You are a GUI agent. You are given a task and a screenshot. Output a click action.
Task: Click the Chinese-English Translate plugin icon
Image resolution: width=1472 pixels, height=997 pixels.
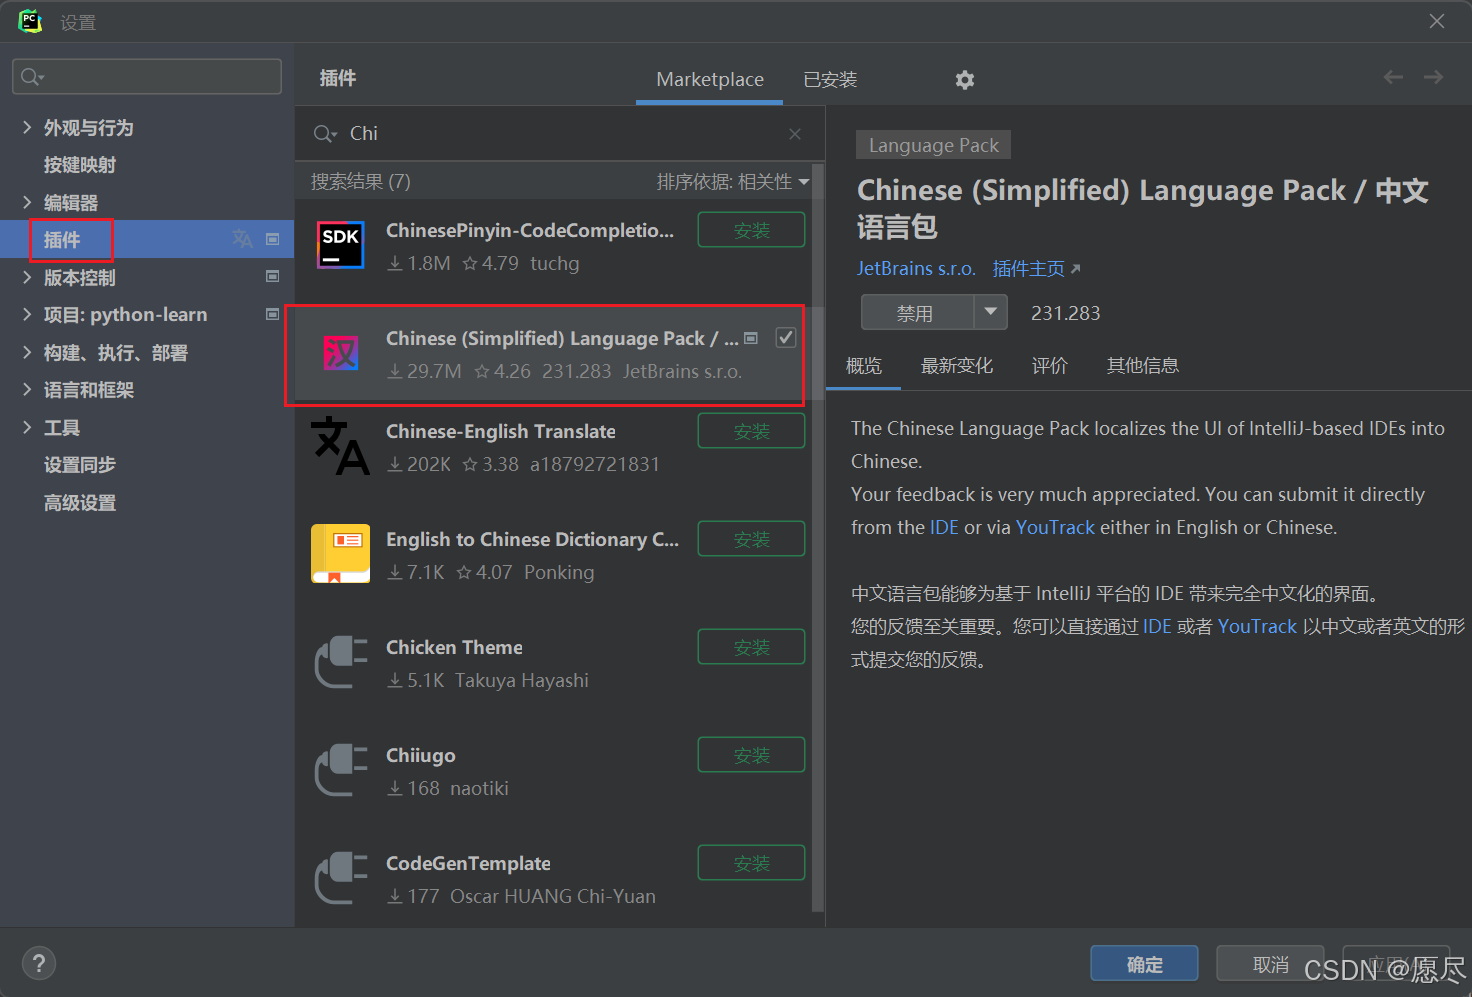tap(341, 446)
